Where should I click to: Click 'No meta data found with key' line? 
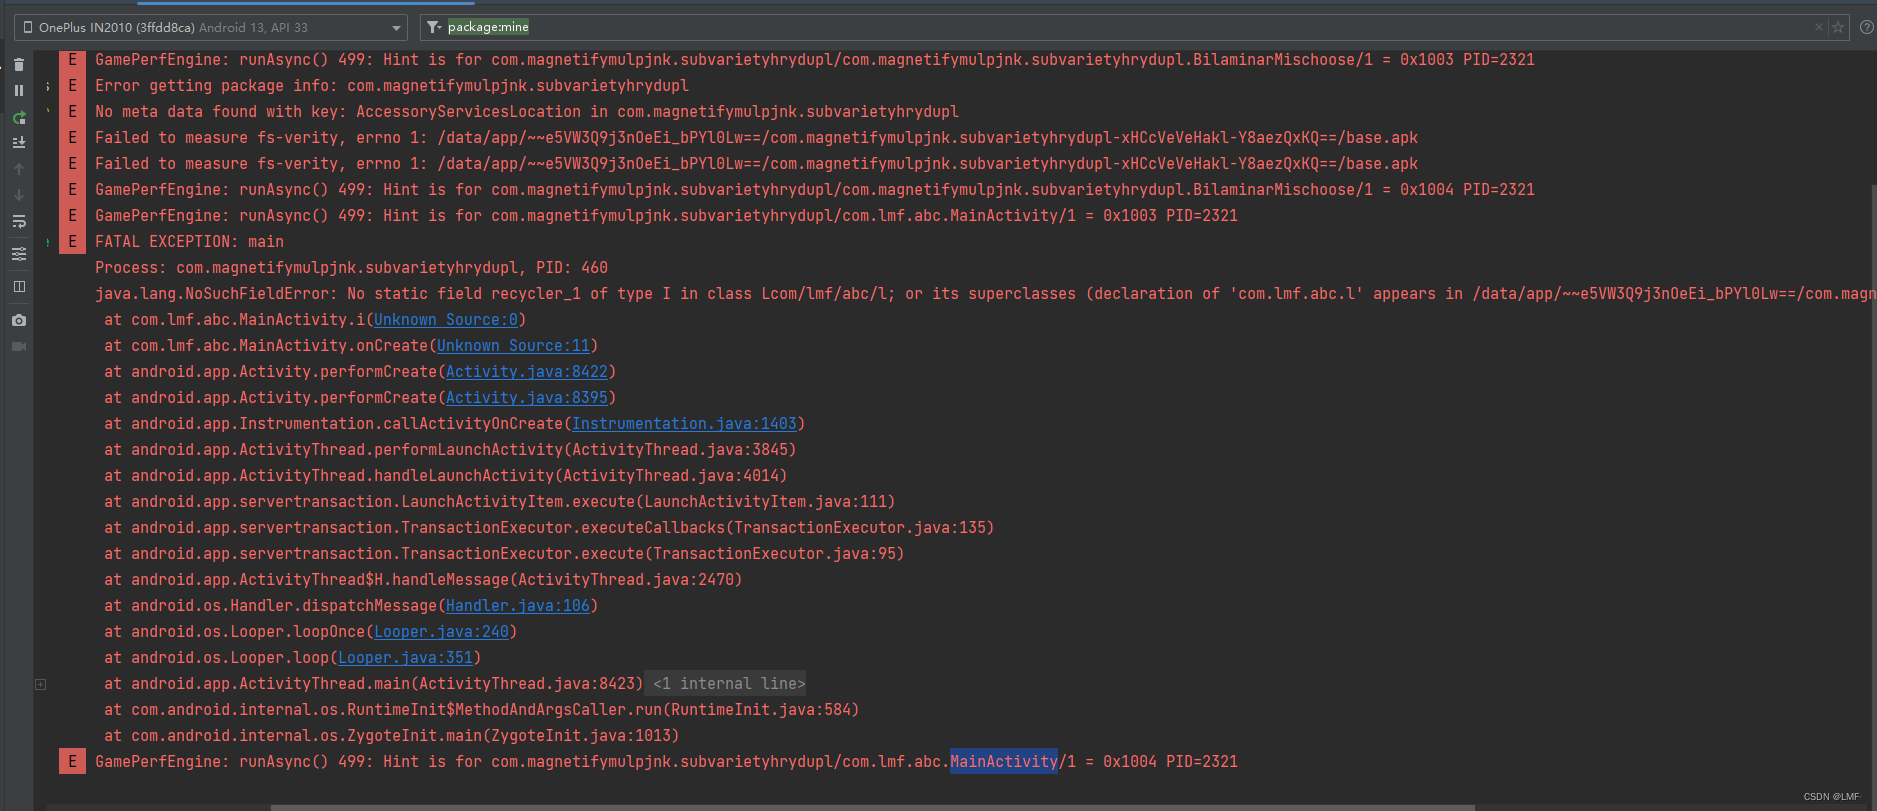pos(527,112)
